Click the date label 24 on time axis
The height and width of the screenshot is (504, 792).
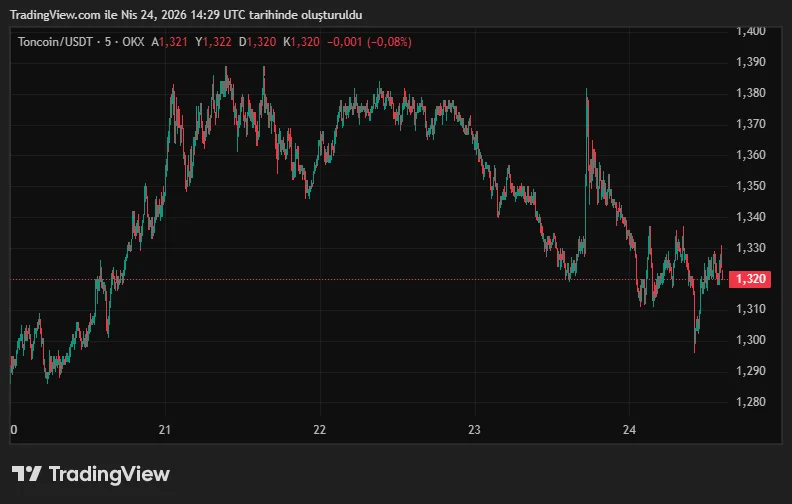point(629,430)
